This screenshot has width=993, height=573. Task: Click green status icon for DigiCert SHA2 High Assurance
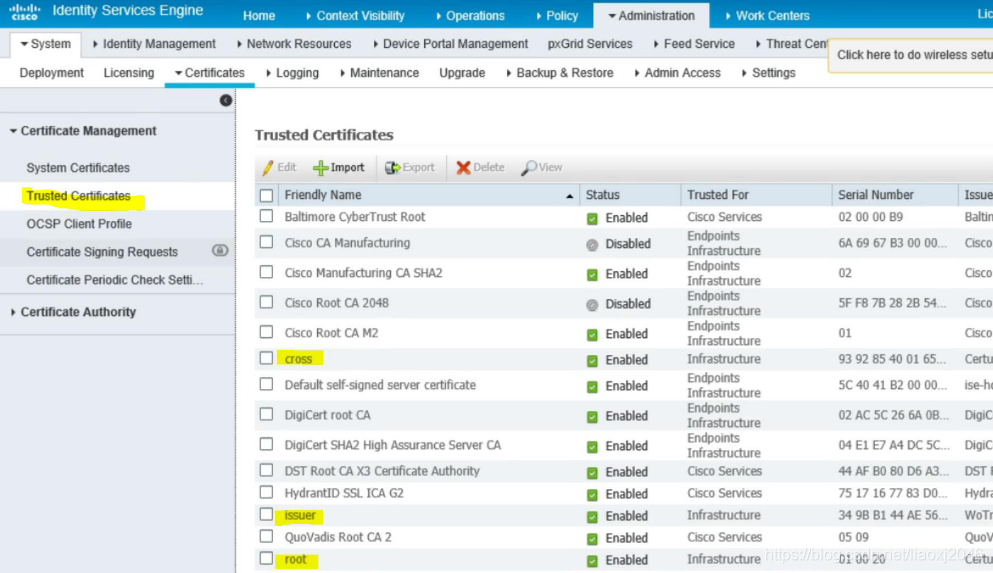(x=592, y=446)
